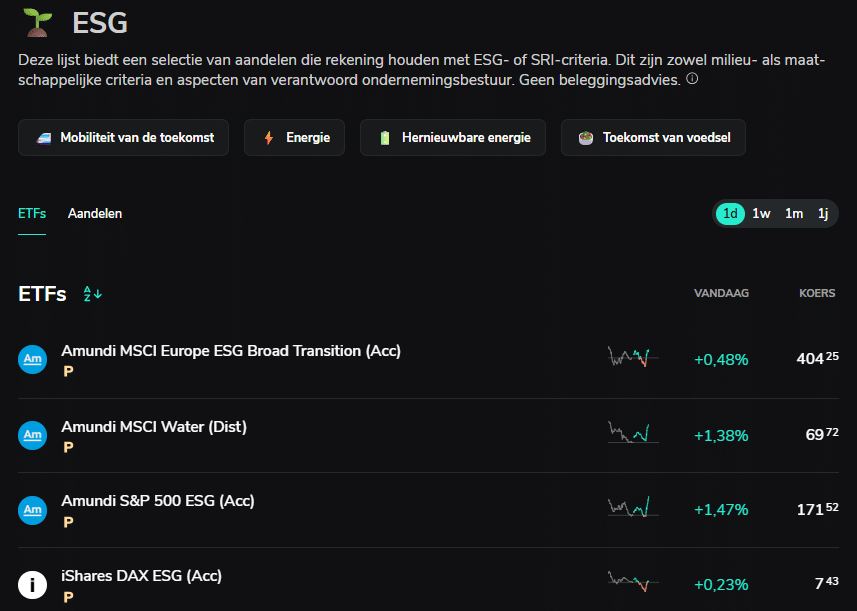Click the +0,23% daily change value
This screenshot has height=611, width=857.
[721, 585]
